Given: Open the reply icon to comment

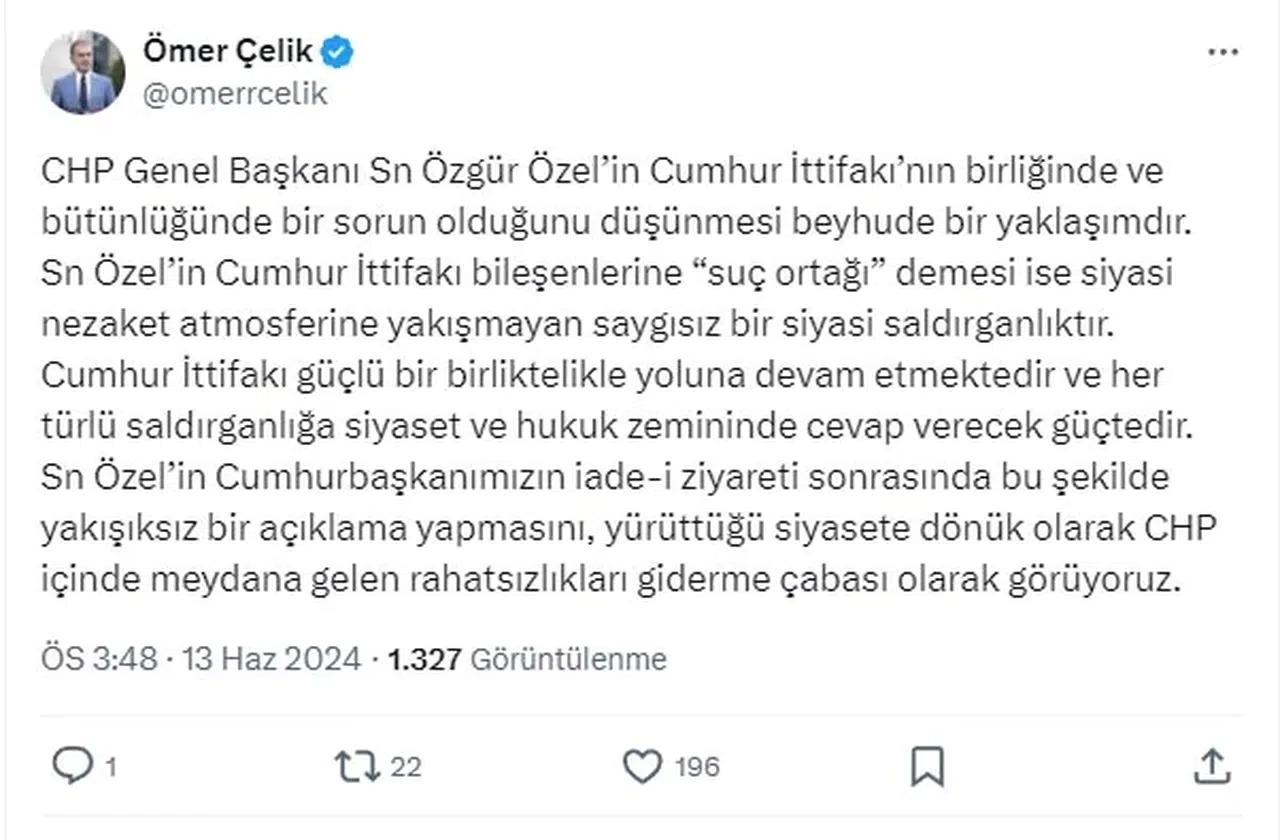Looking at the screenshot, I should click(71, 767).
